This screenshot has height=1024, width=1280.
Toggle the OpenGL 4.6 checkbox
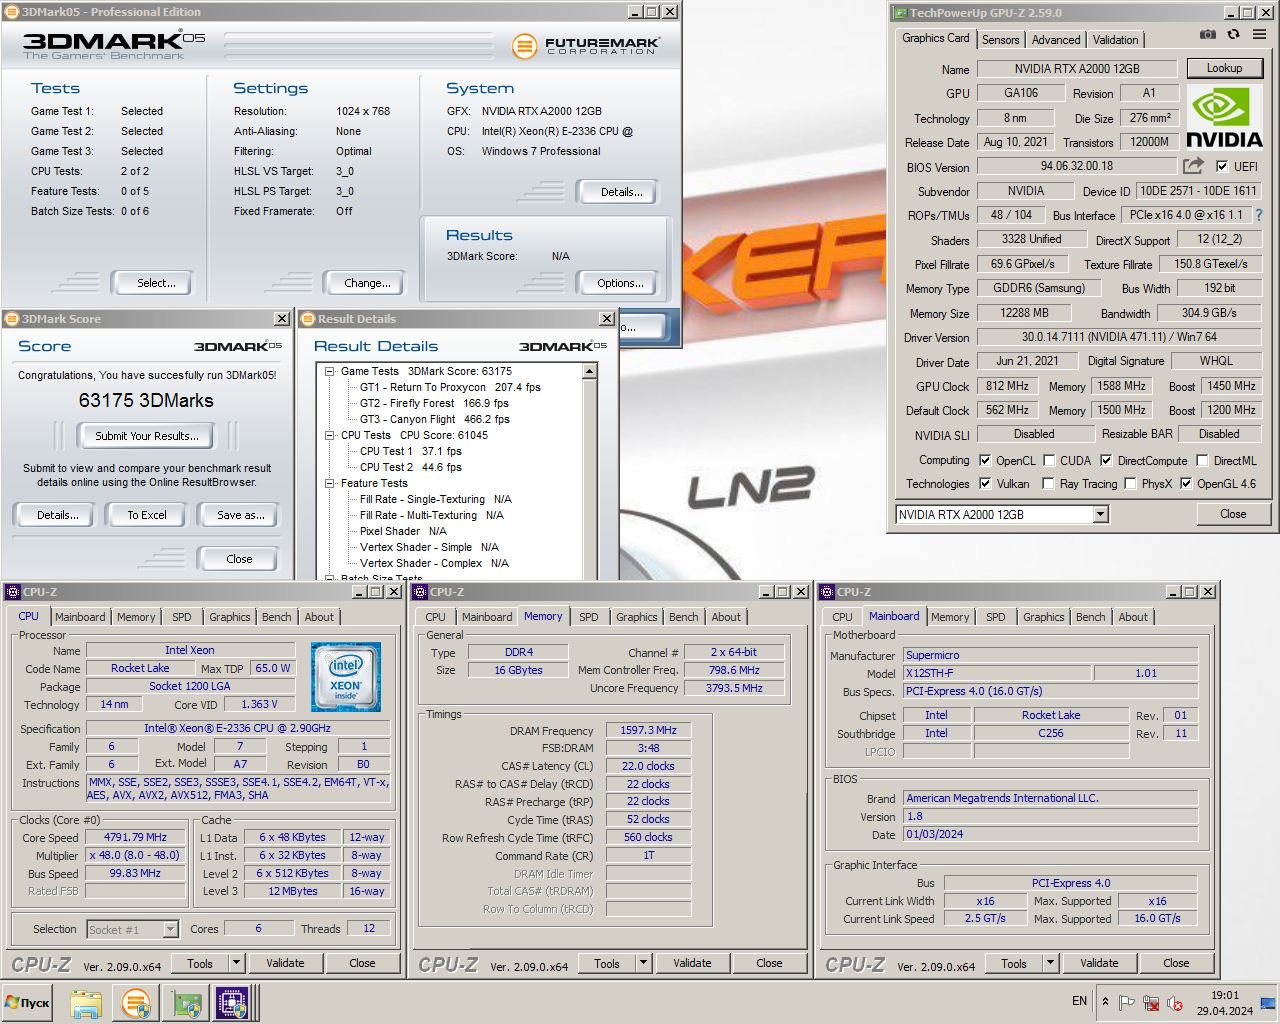click(x=1186, y=484)
